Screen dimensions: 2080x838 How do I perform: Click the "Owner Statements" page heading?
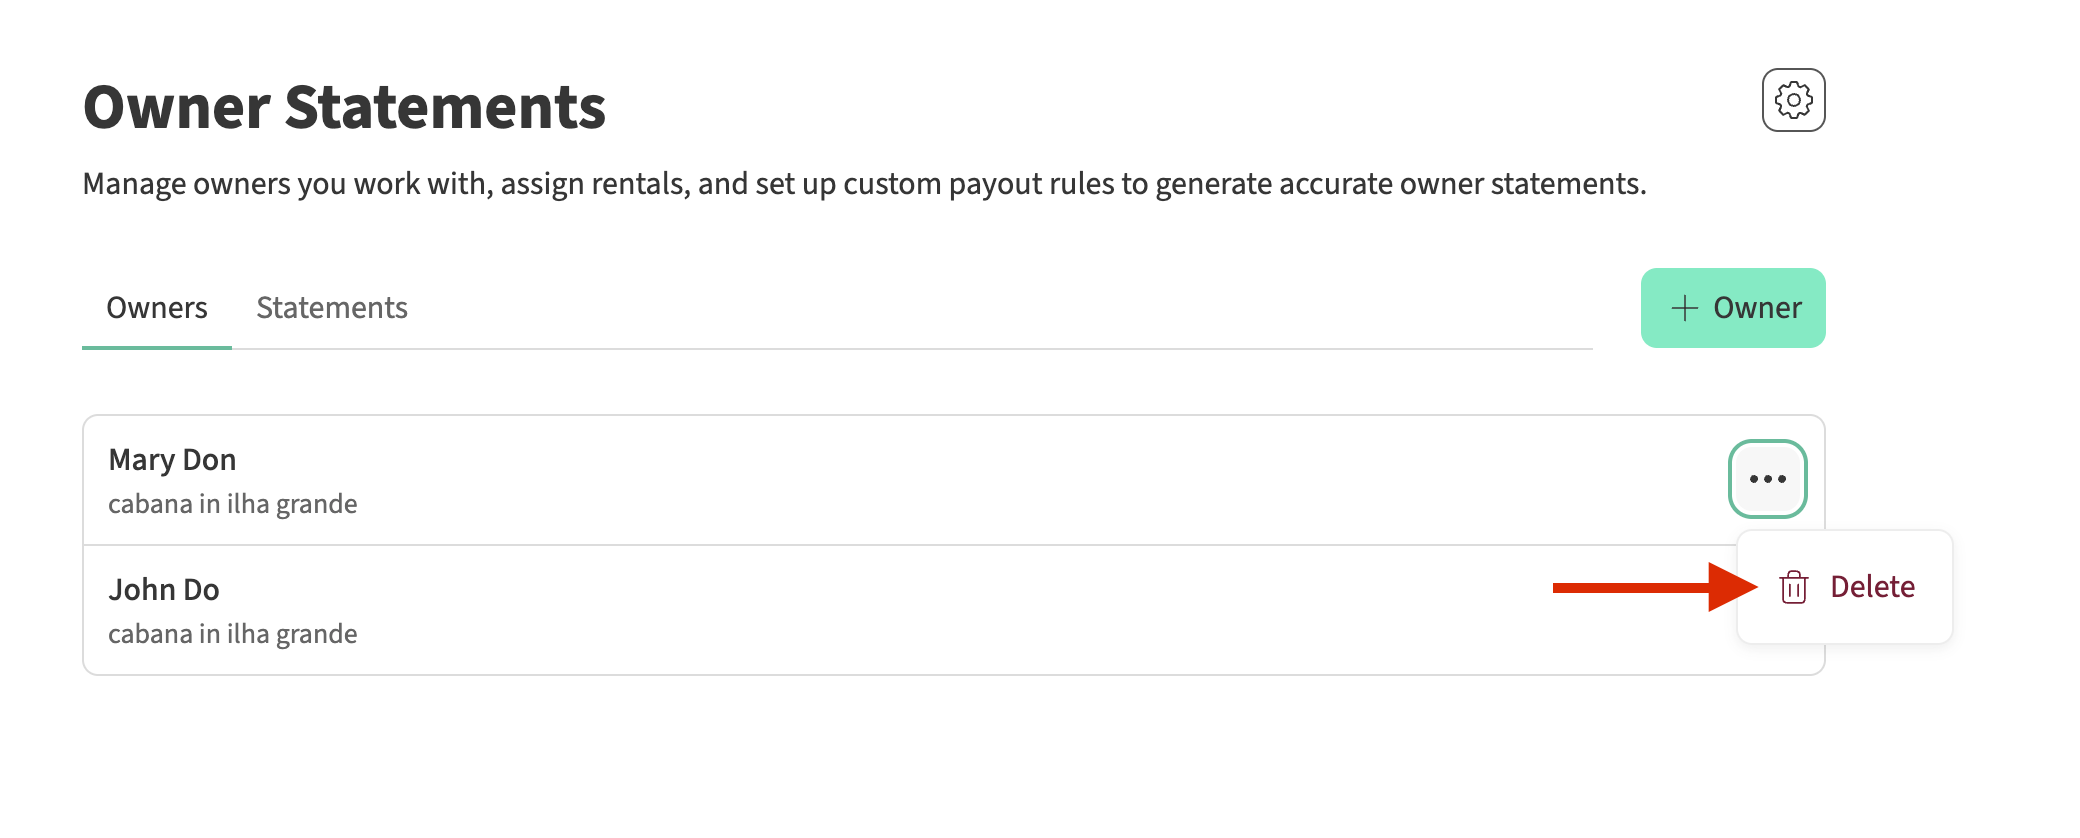coord(344,108)
